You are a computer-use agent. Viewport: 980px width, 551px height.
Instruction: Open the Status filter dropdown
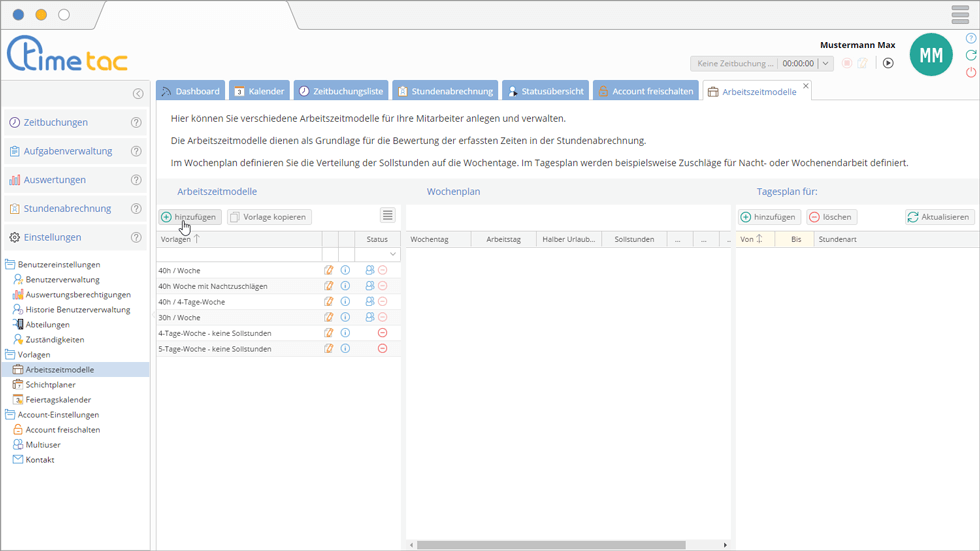392,255
